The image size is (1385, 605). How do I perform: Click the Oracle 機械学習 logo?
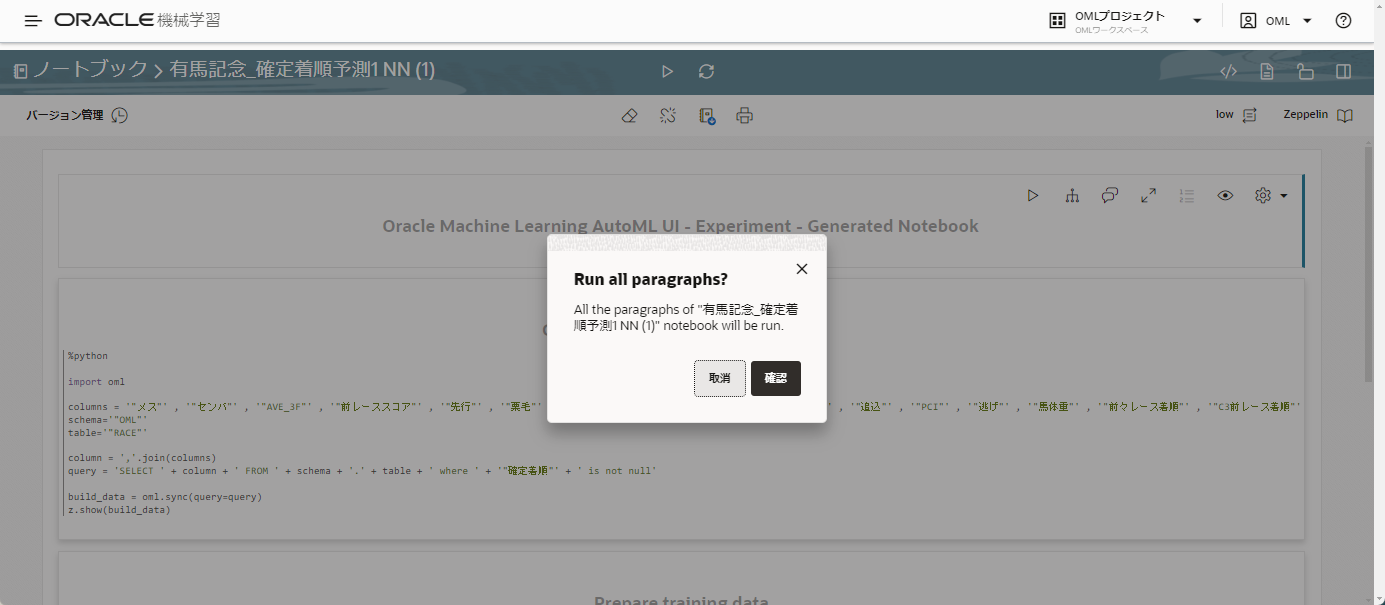138,20
